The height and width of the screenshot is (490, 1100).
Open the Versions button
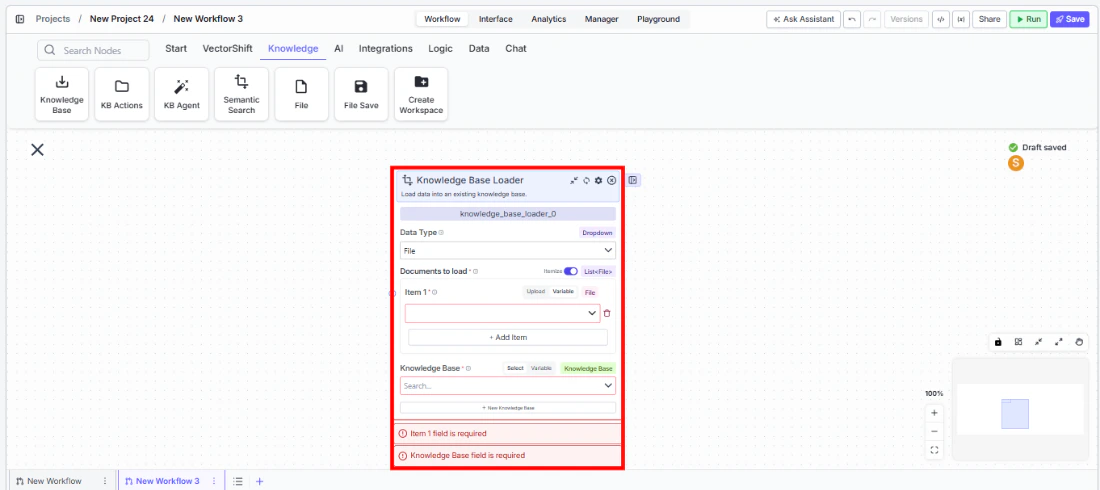pyautogui.click(x=906, y=19)
